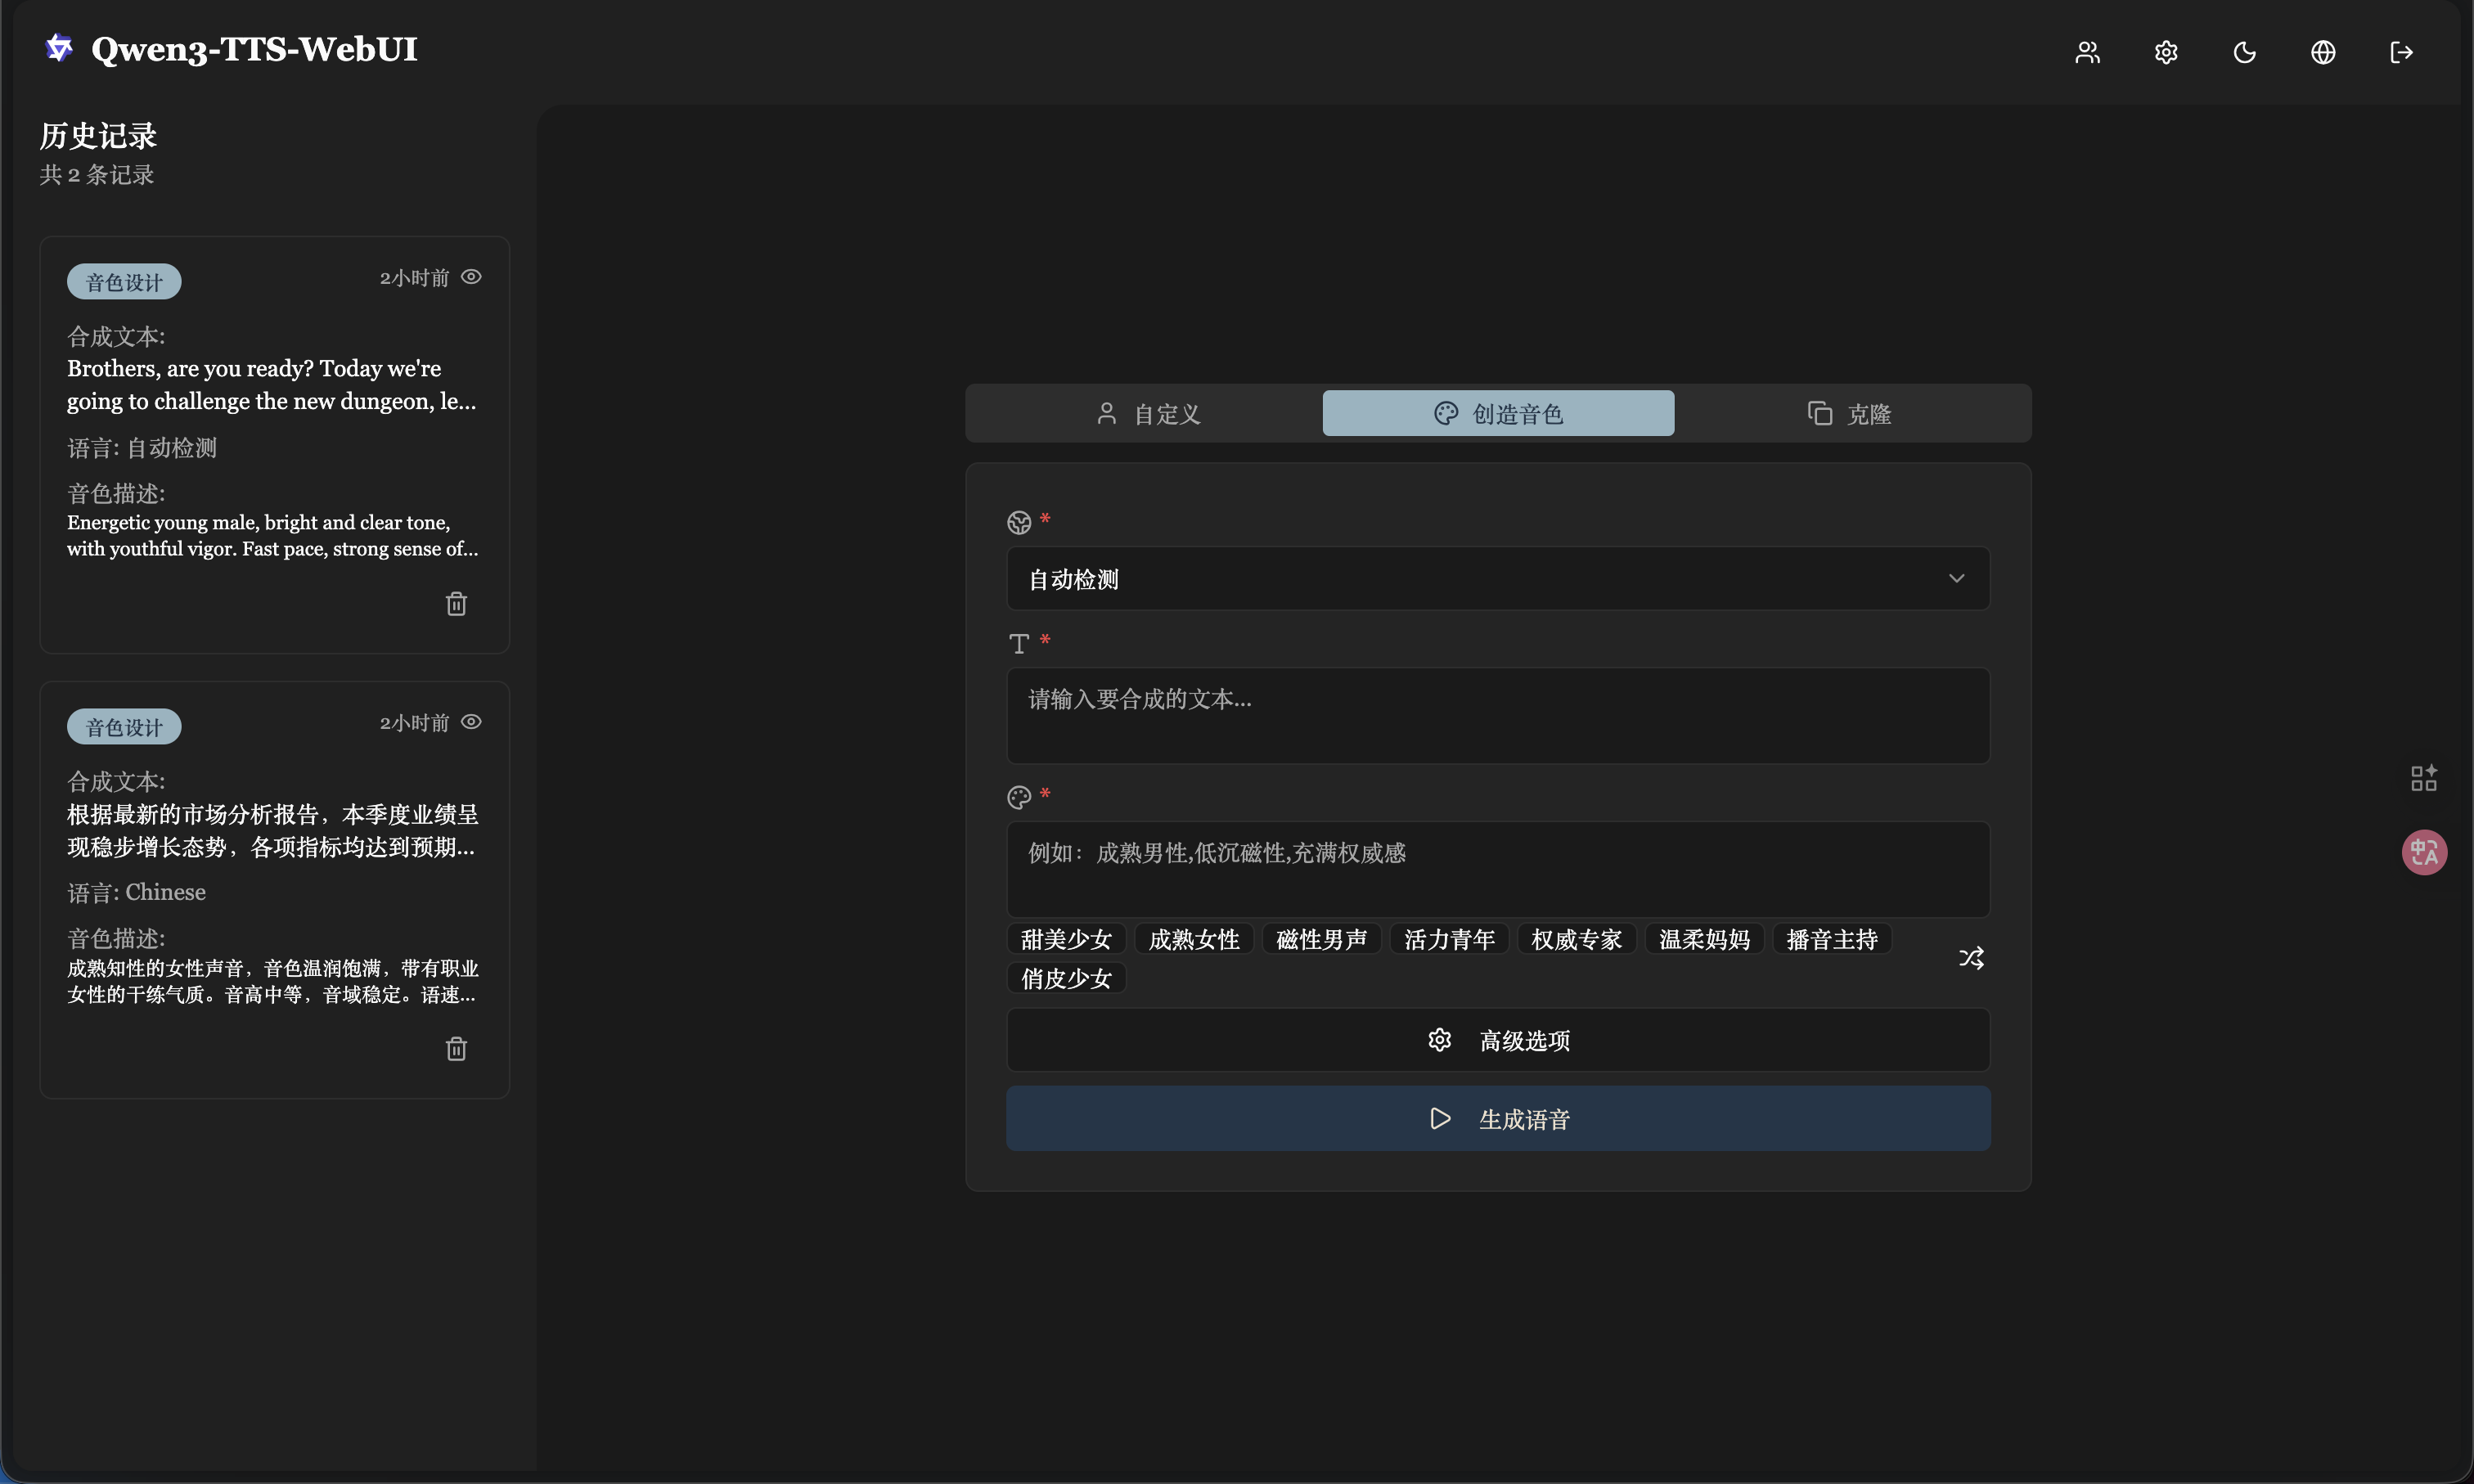Select the 磁性男声 voice style tag
The width and height of the screenshot is (2474, 1484).
tap(1320, 938)
